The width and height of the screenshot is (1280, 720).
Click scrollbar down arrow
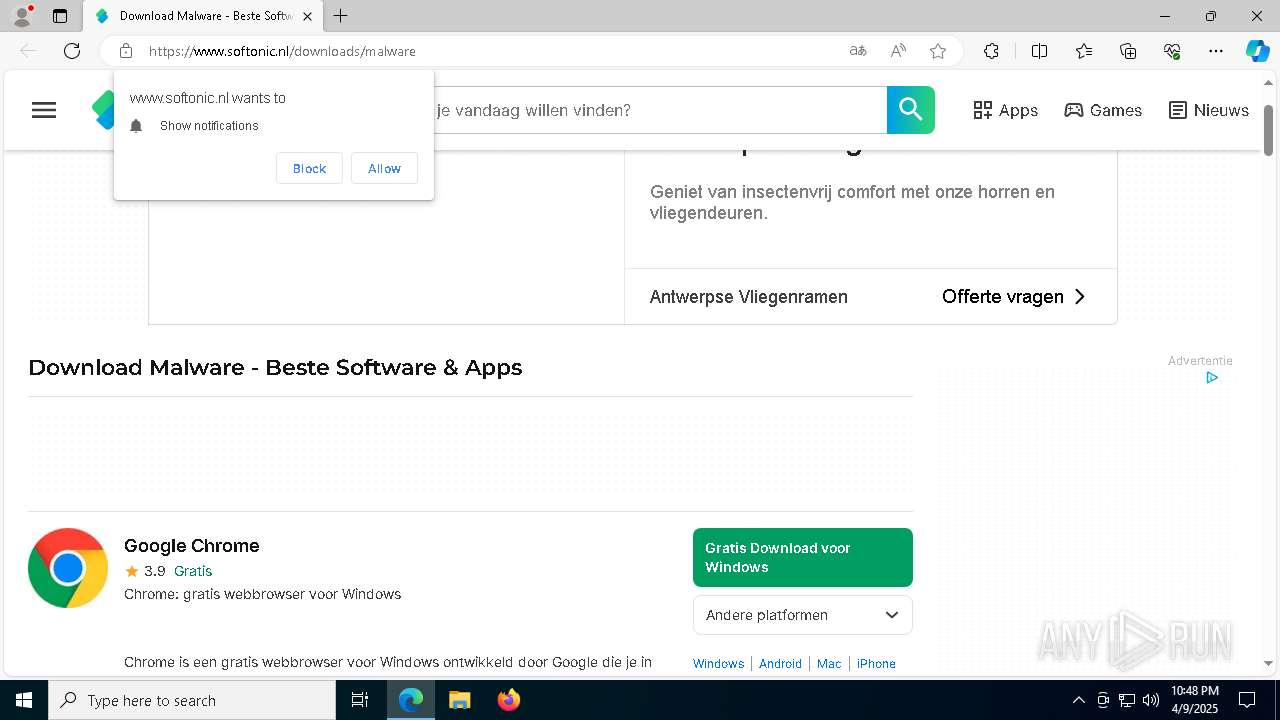pos(1269,663)
